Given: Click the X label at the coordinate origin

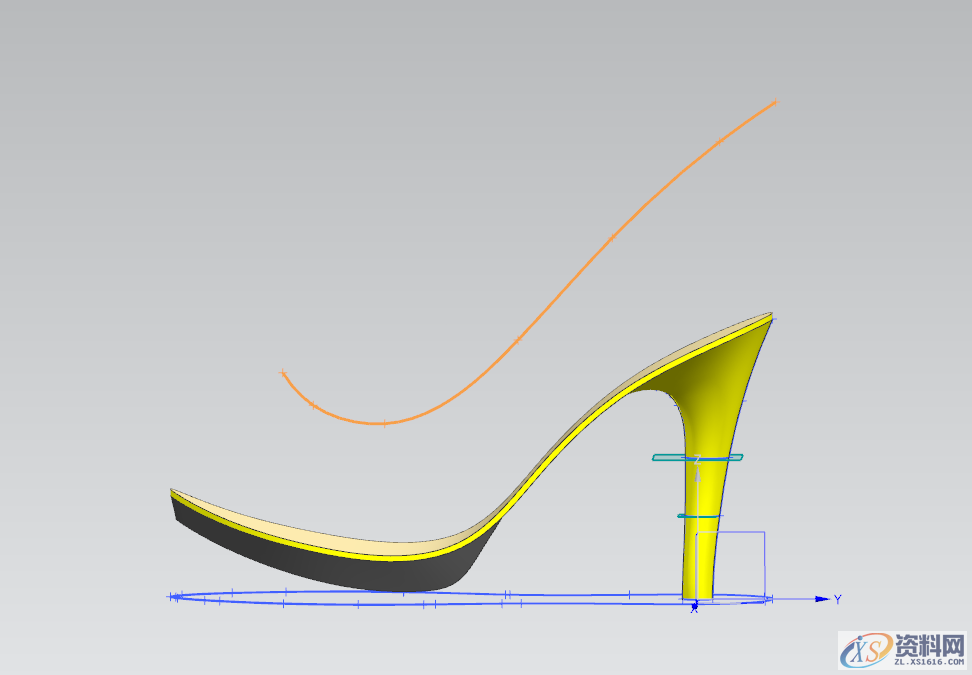Looking at the screenshot, I should click(x=694, y=609).
